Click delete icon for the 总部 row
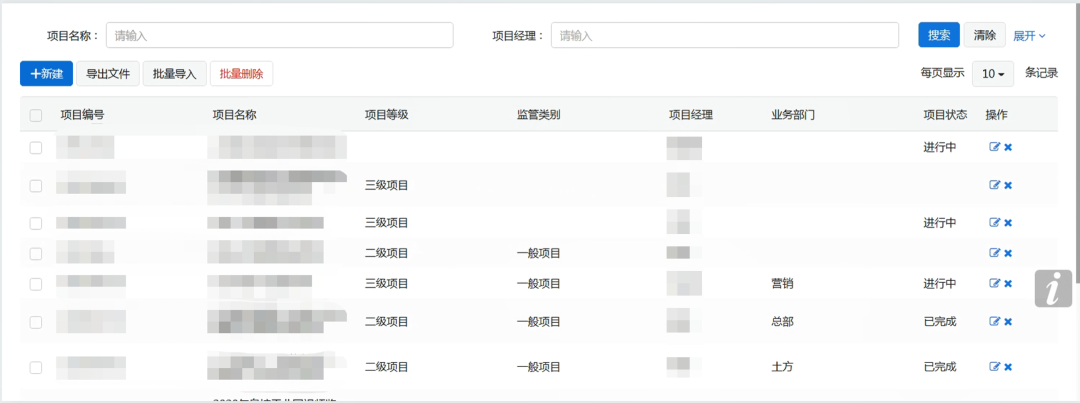1080x403 pixels. [x=1008, y=322]
